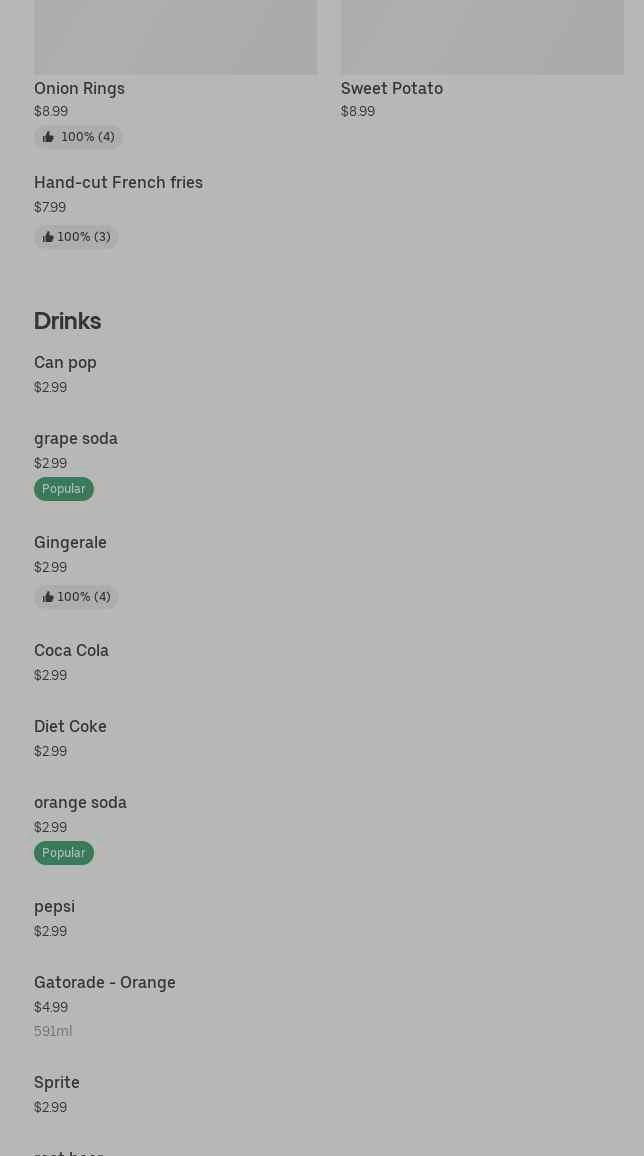Open the Onion Rings item photo
Viewport: 644px width, 1156px height.
(175, 37)
